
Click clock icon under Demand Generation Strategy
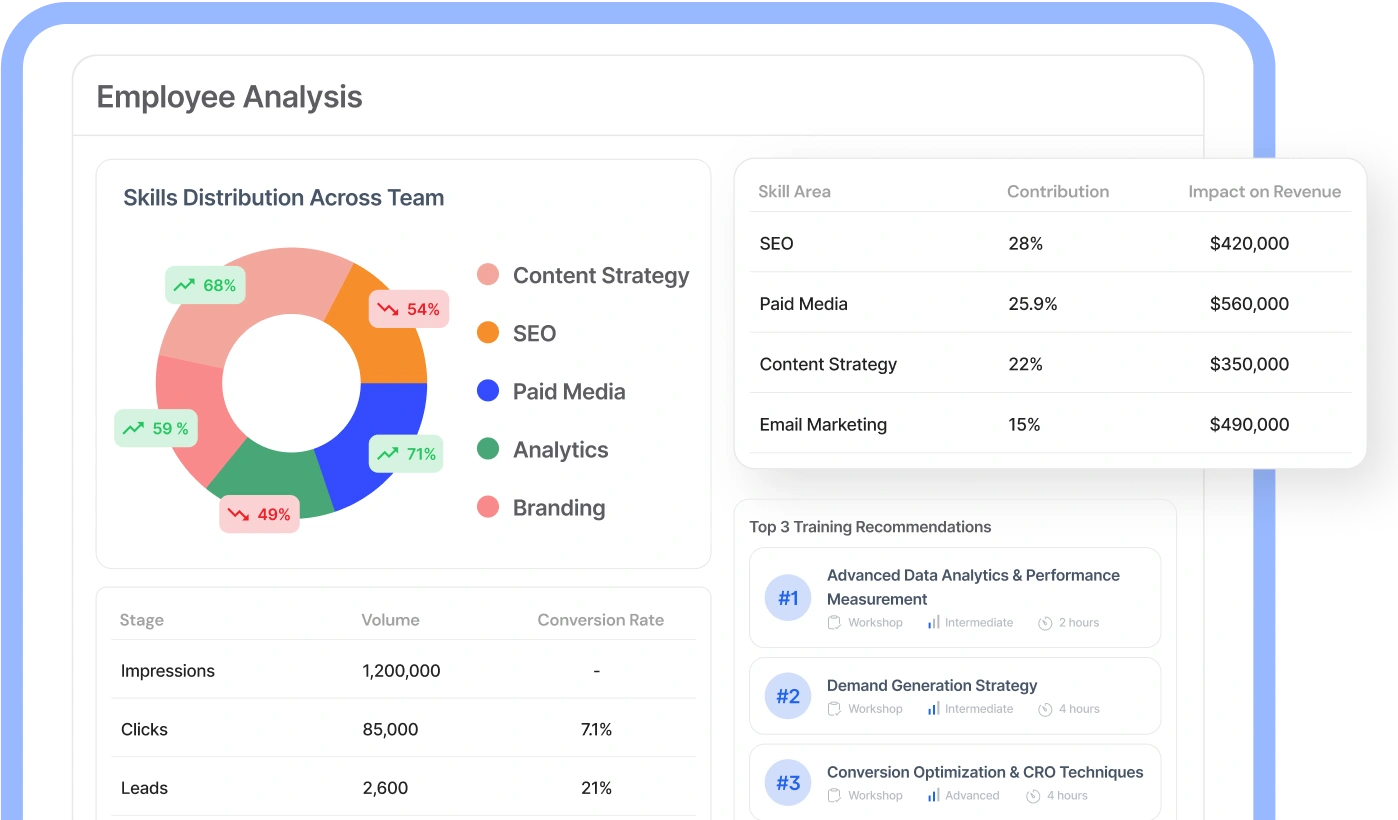pyautogui.click(x=1045, y=710)
